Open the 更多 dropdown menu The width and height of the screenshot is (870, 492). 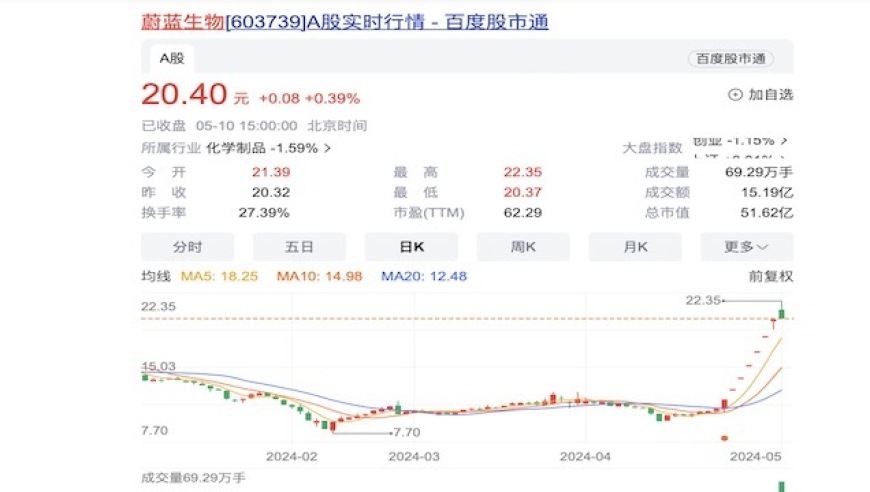pyautogui.click(x=747, y=247)
